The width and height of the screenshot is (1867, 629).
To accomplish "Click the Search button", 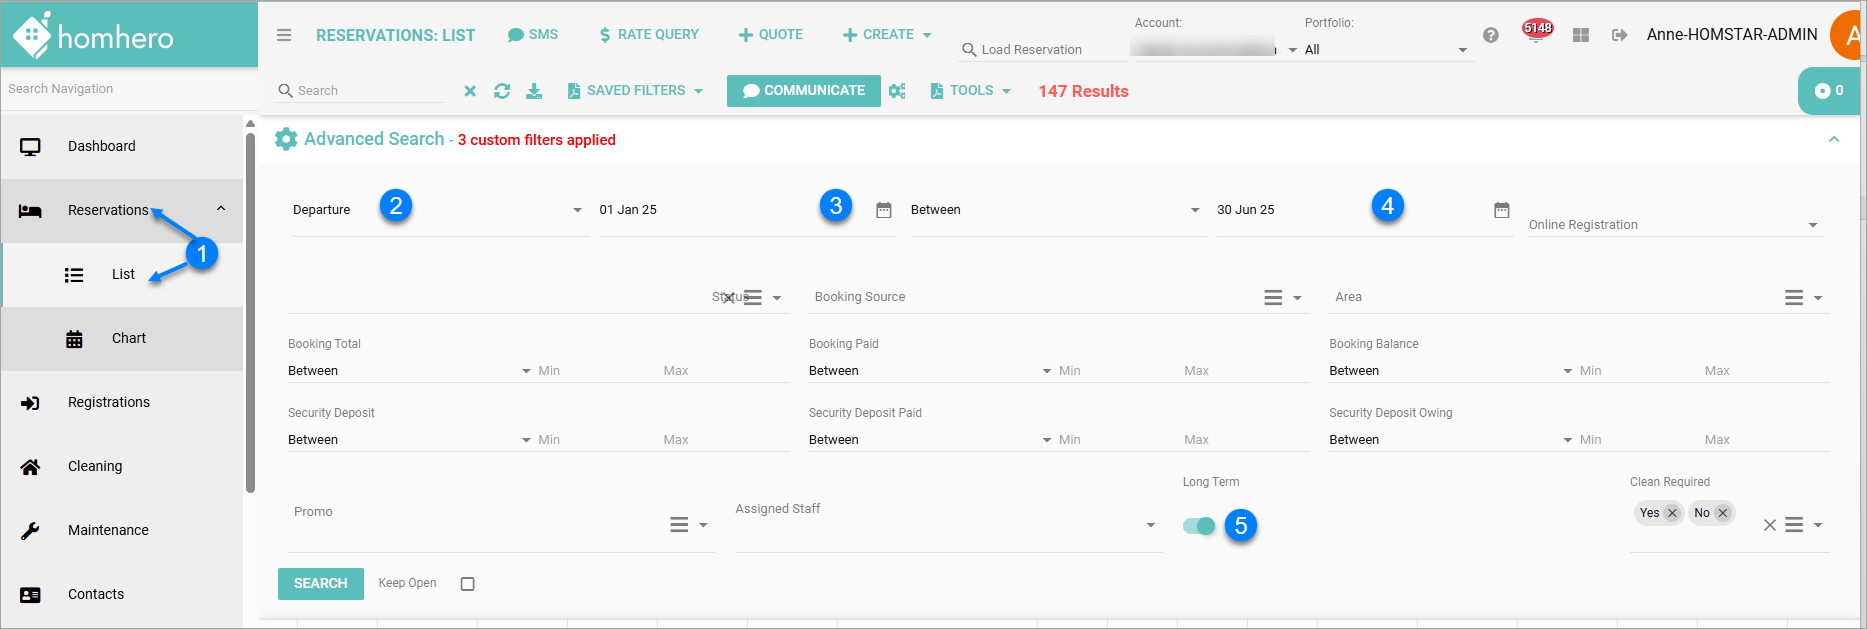I will [x=320, y=583].
